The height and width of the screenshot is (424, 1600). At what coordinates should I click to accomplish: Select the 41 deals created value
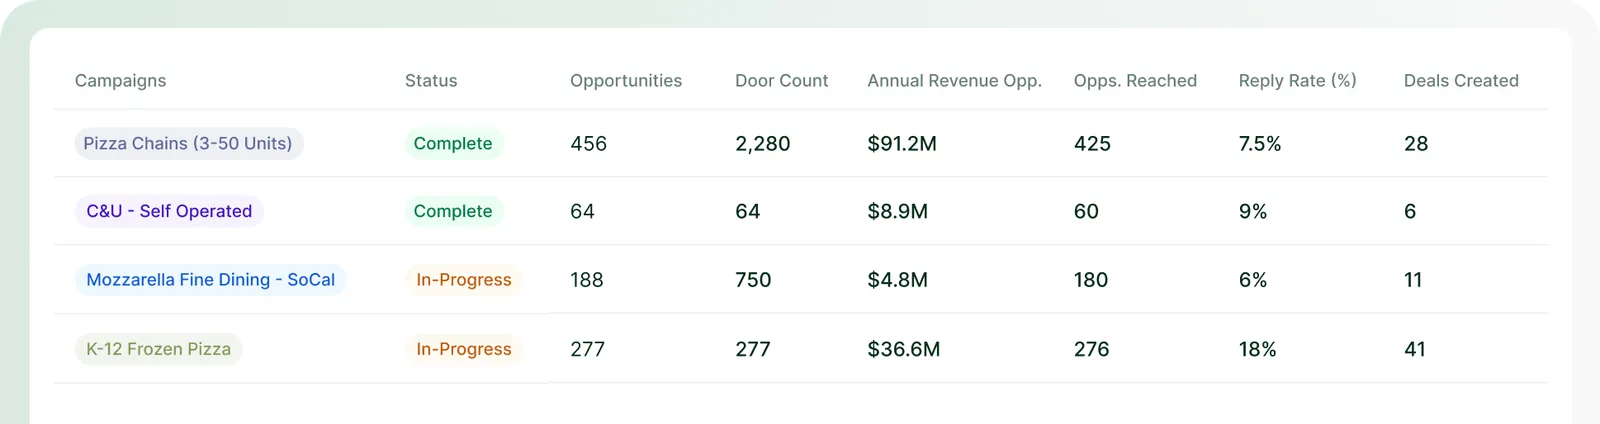pos(1415,349)
